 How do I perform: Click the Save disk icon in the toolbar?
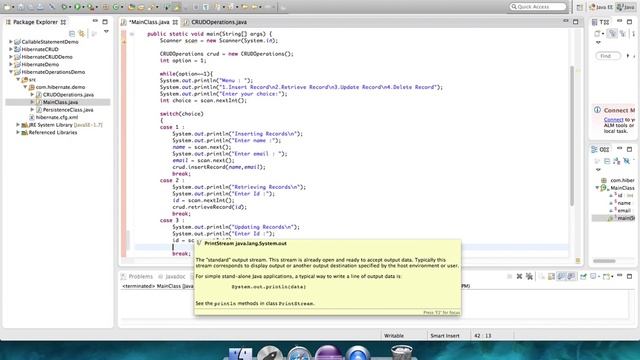coord(21,7)
